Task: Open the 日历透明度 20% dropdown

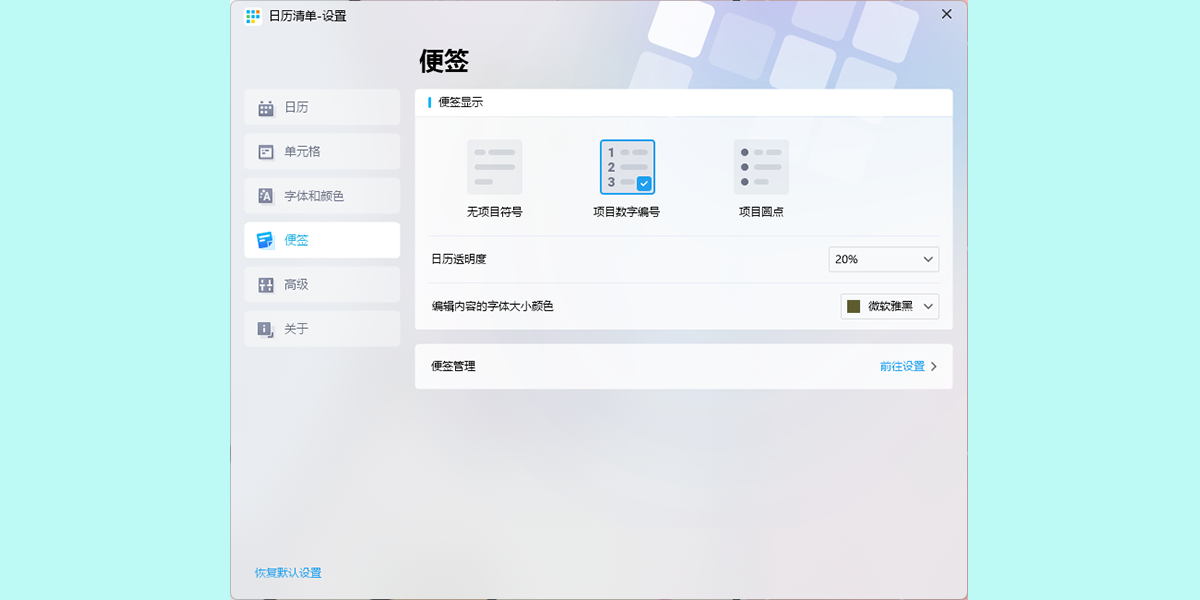Action: pyautogui.click(x=884, y=259)
